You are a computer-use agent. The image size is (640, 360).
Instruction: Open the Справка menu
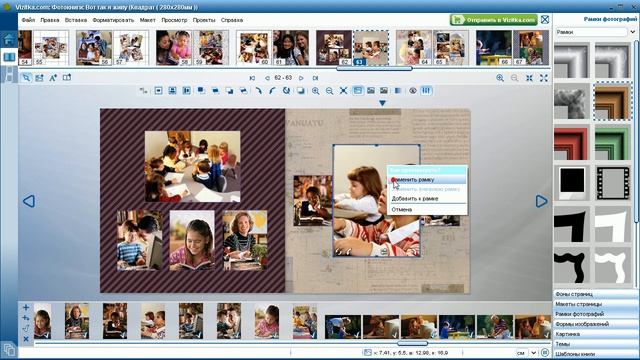click(x=232, y=20)
